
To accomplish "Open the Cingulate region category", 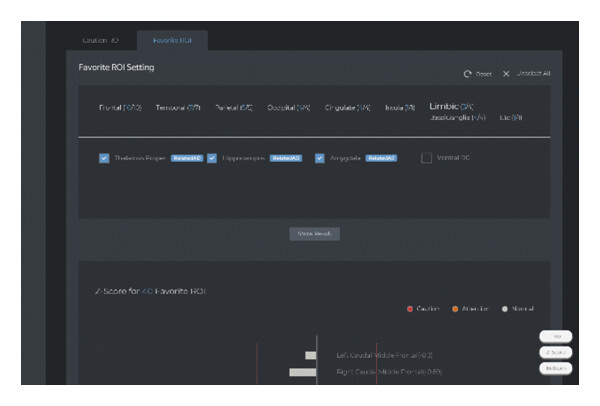I will point(347,108).
